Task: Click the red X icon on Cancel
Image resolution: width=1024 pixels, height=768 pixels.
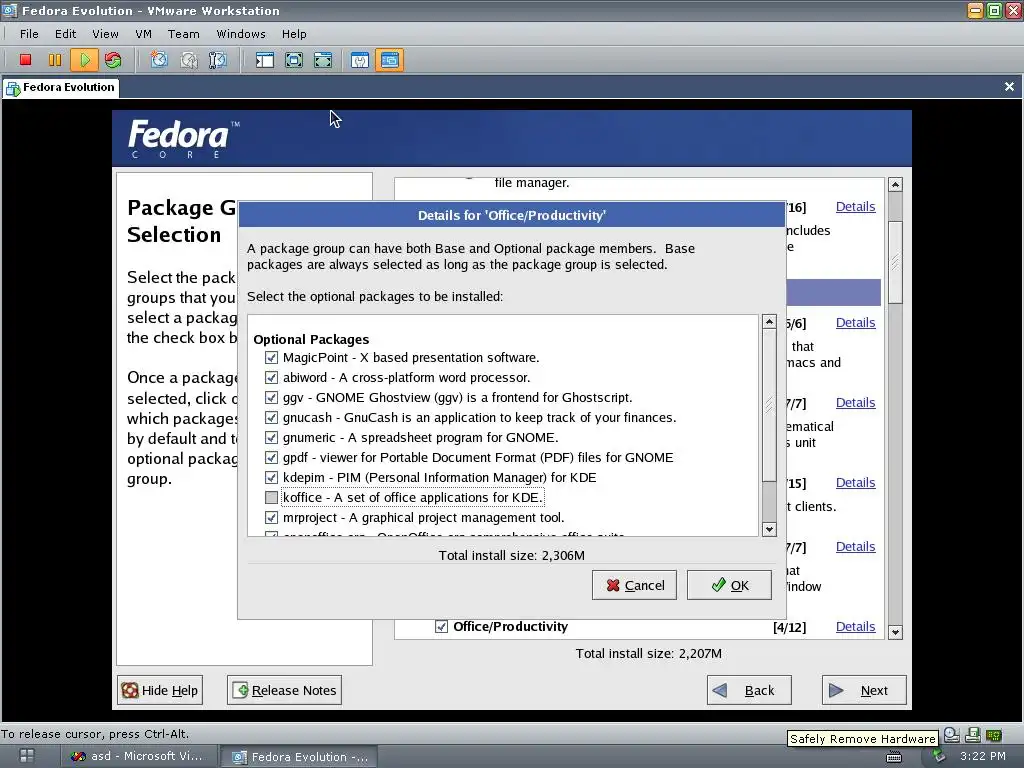Action: tap(613, 585)
